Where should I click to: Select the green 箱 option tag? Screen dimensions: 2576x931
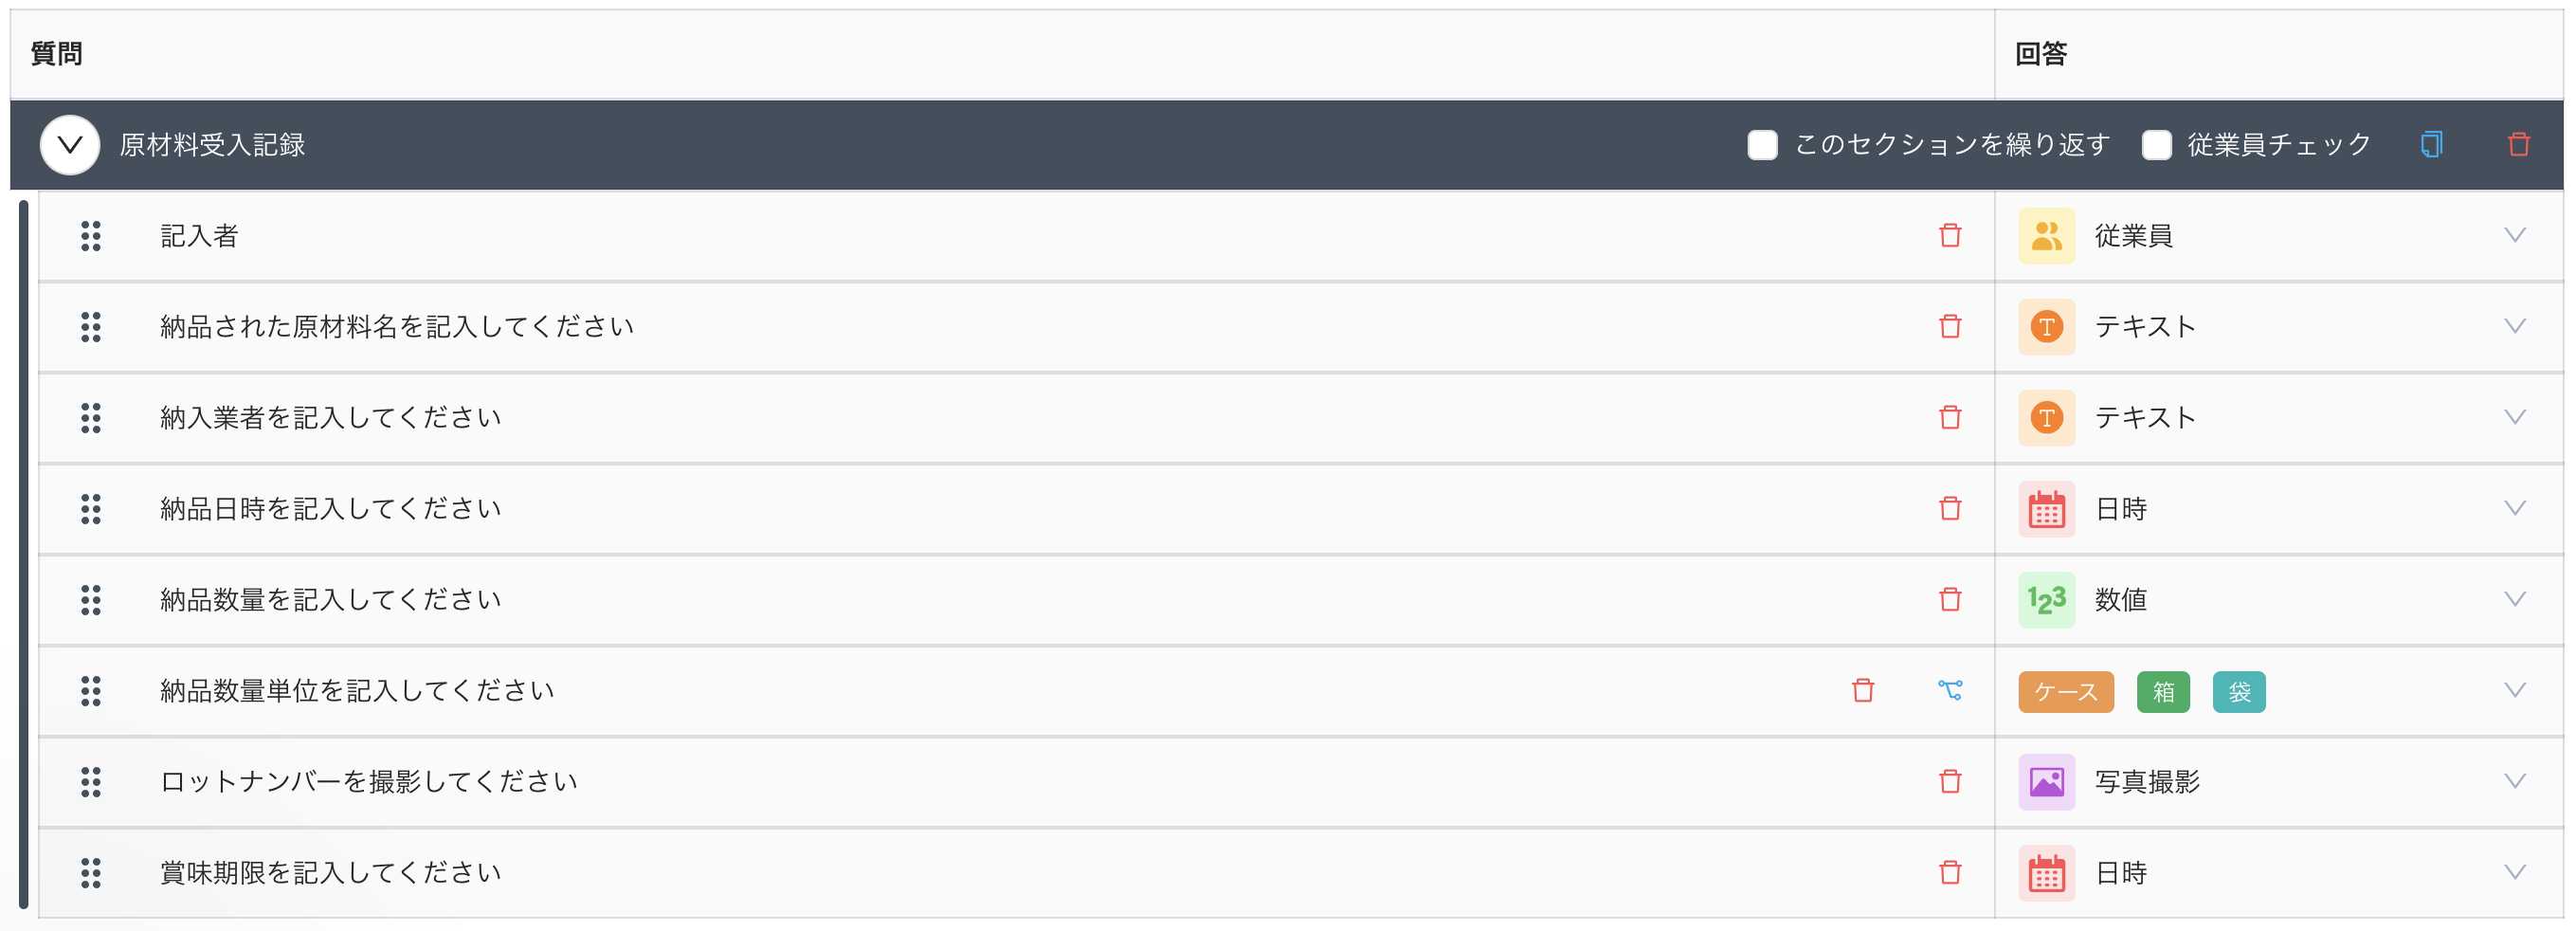pos(2162,691)
